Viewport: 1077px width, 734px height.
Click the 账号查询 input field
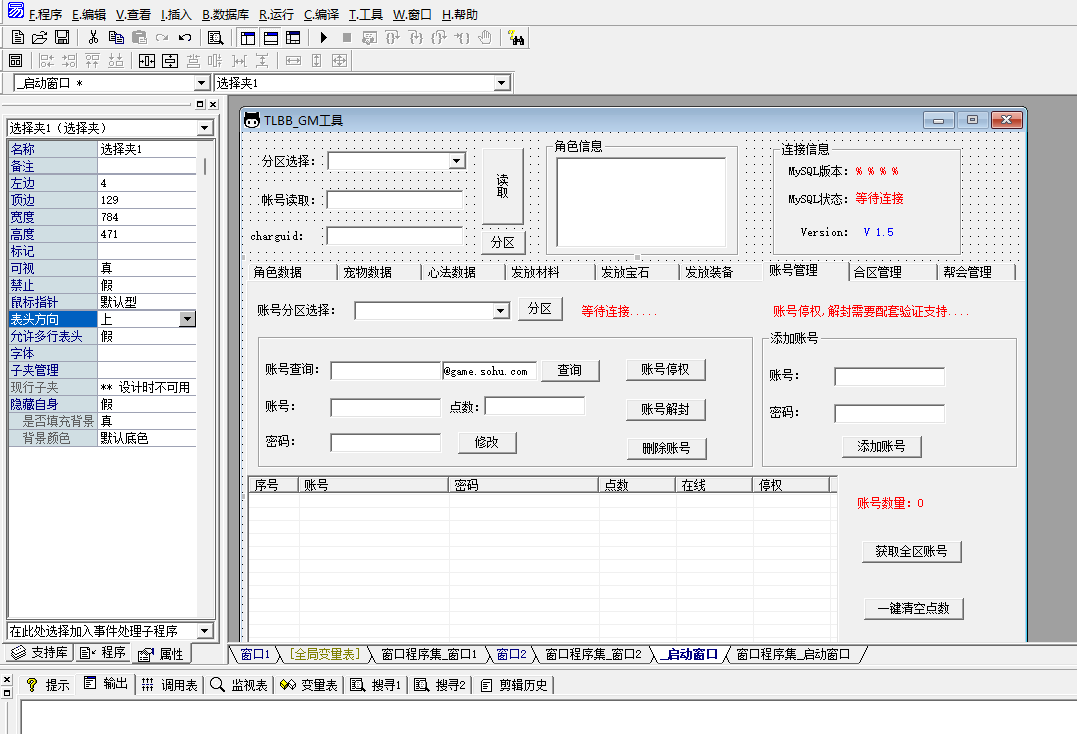[385, 371]
